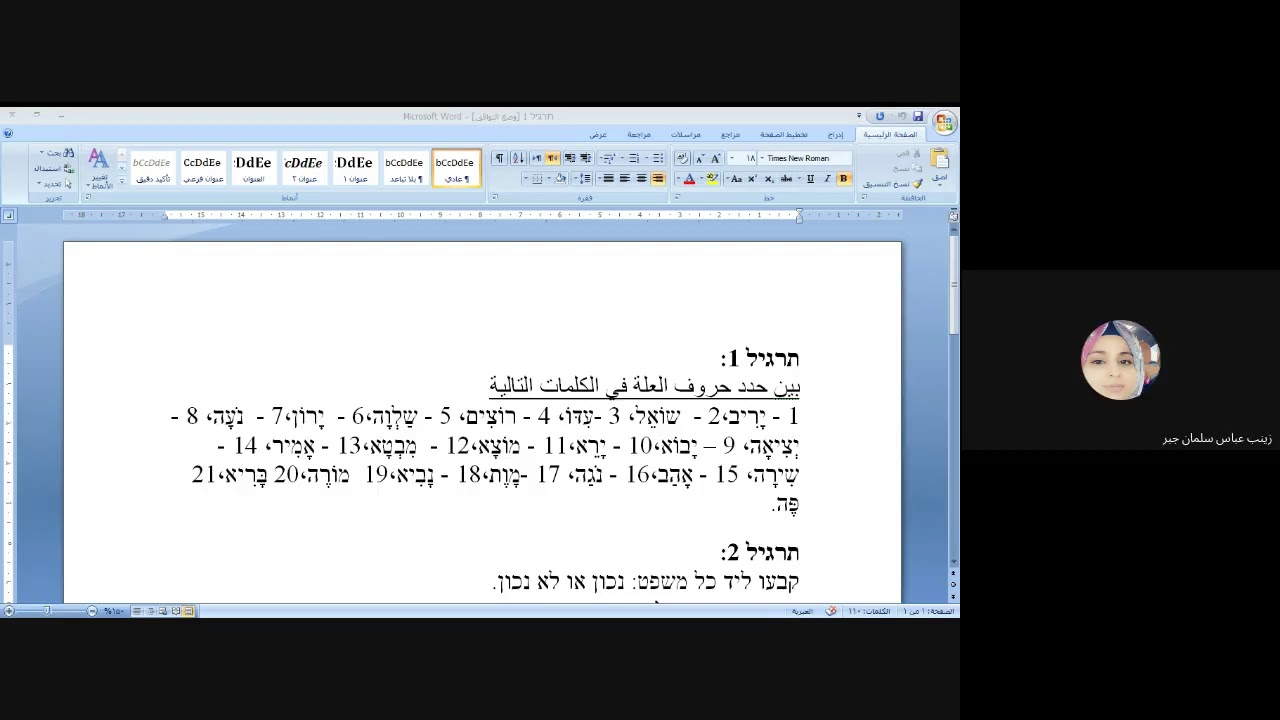Justify paragraph text

(x=609, y=179)
